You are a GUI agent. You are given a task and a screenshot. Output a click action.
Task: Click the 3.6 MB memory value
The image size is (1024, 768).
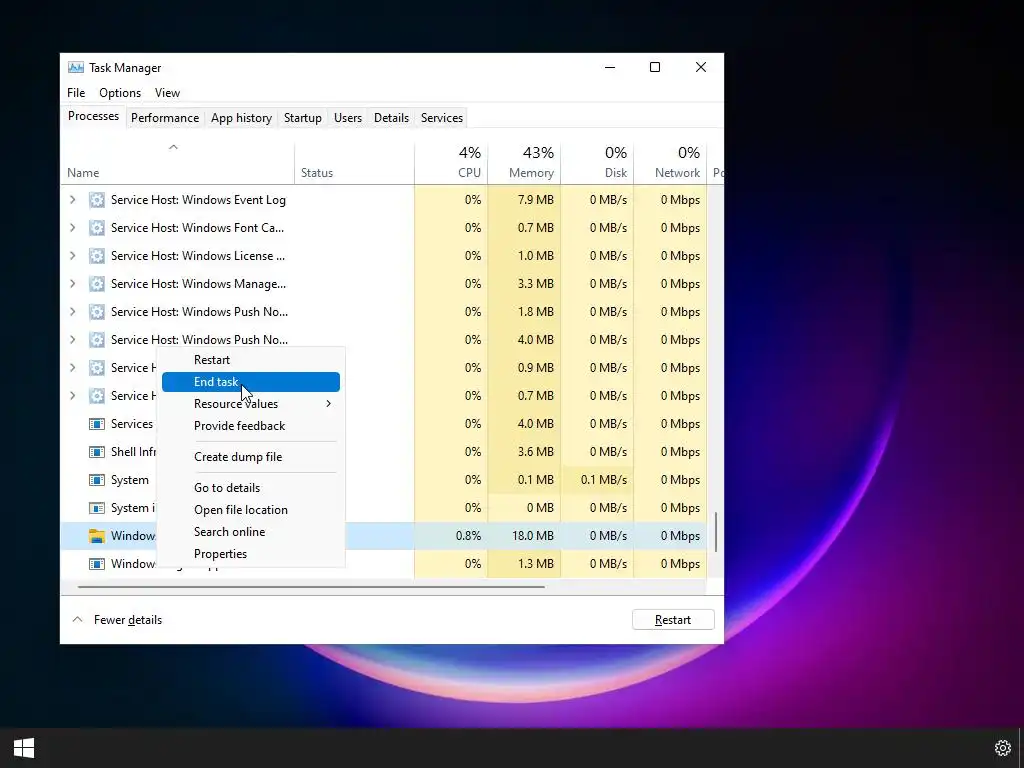pyautogui.click(x=536, y=452)
